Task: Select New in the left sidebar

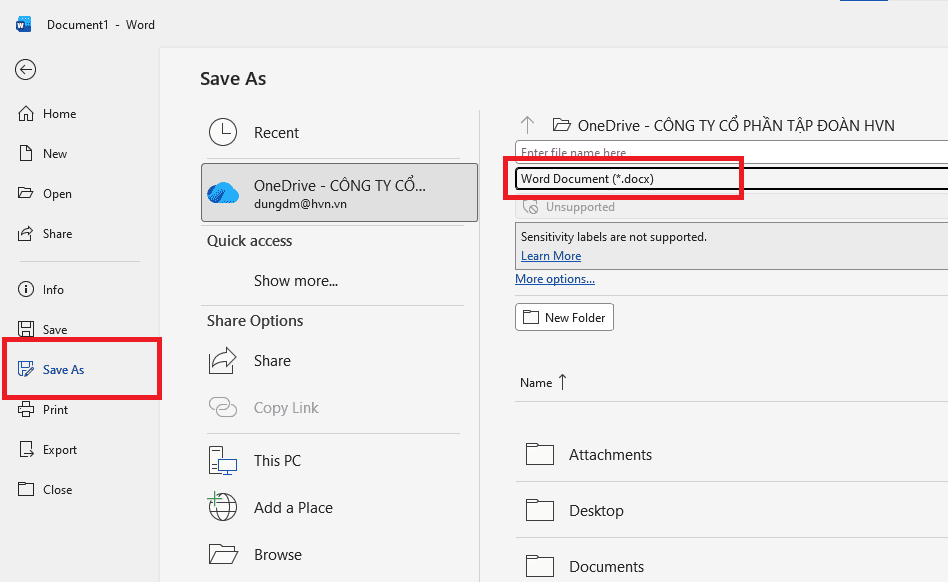Action: [42, 154]
